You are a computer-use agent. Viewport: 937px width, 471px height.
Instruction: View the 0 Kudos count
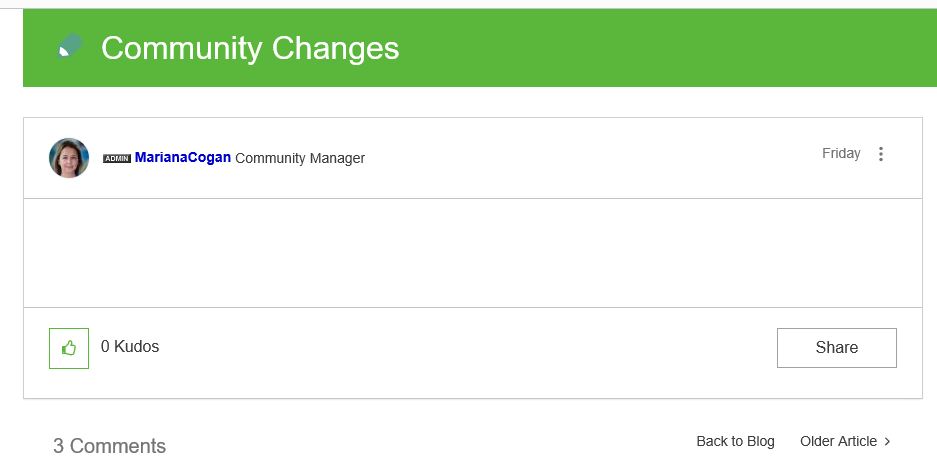(x=130, y=347)
